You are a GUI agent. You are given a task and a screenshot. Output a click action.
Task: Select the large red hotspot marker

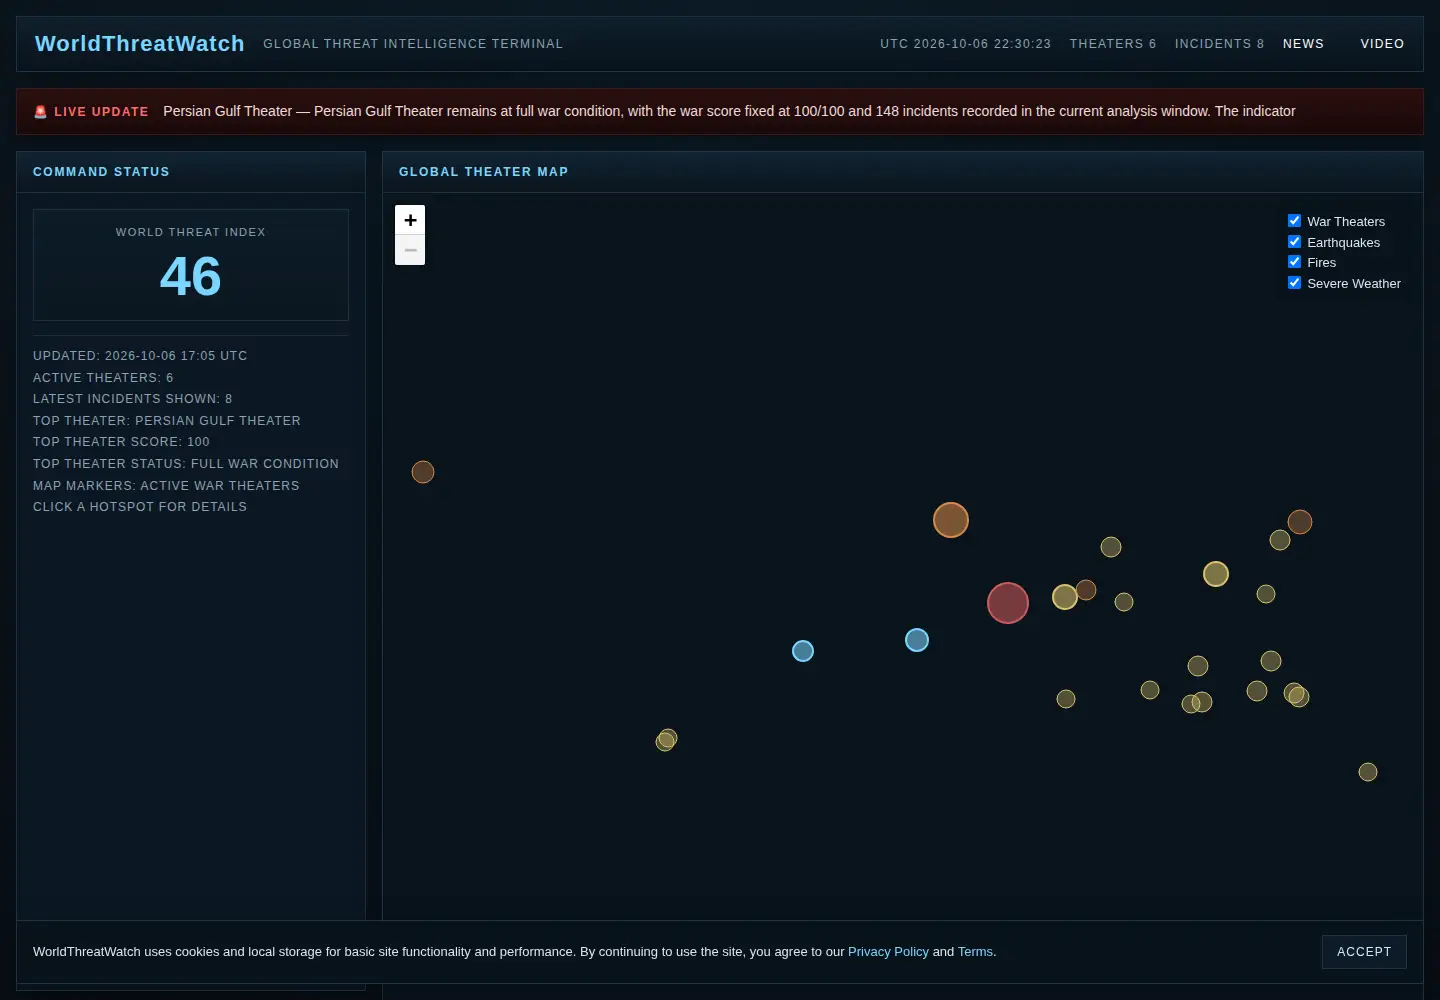tap(1008, 603)
